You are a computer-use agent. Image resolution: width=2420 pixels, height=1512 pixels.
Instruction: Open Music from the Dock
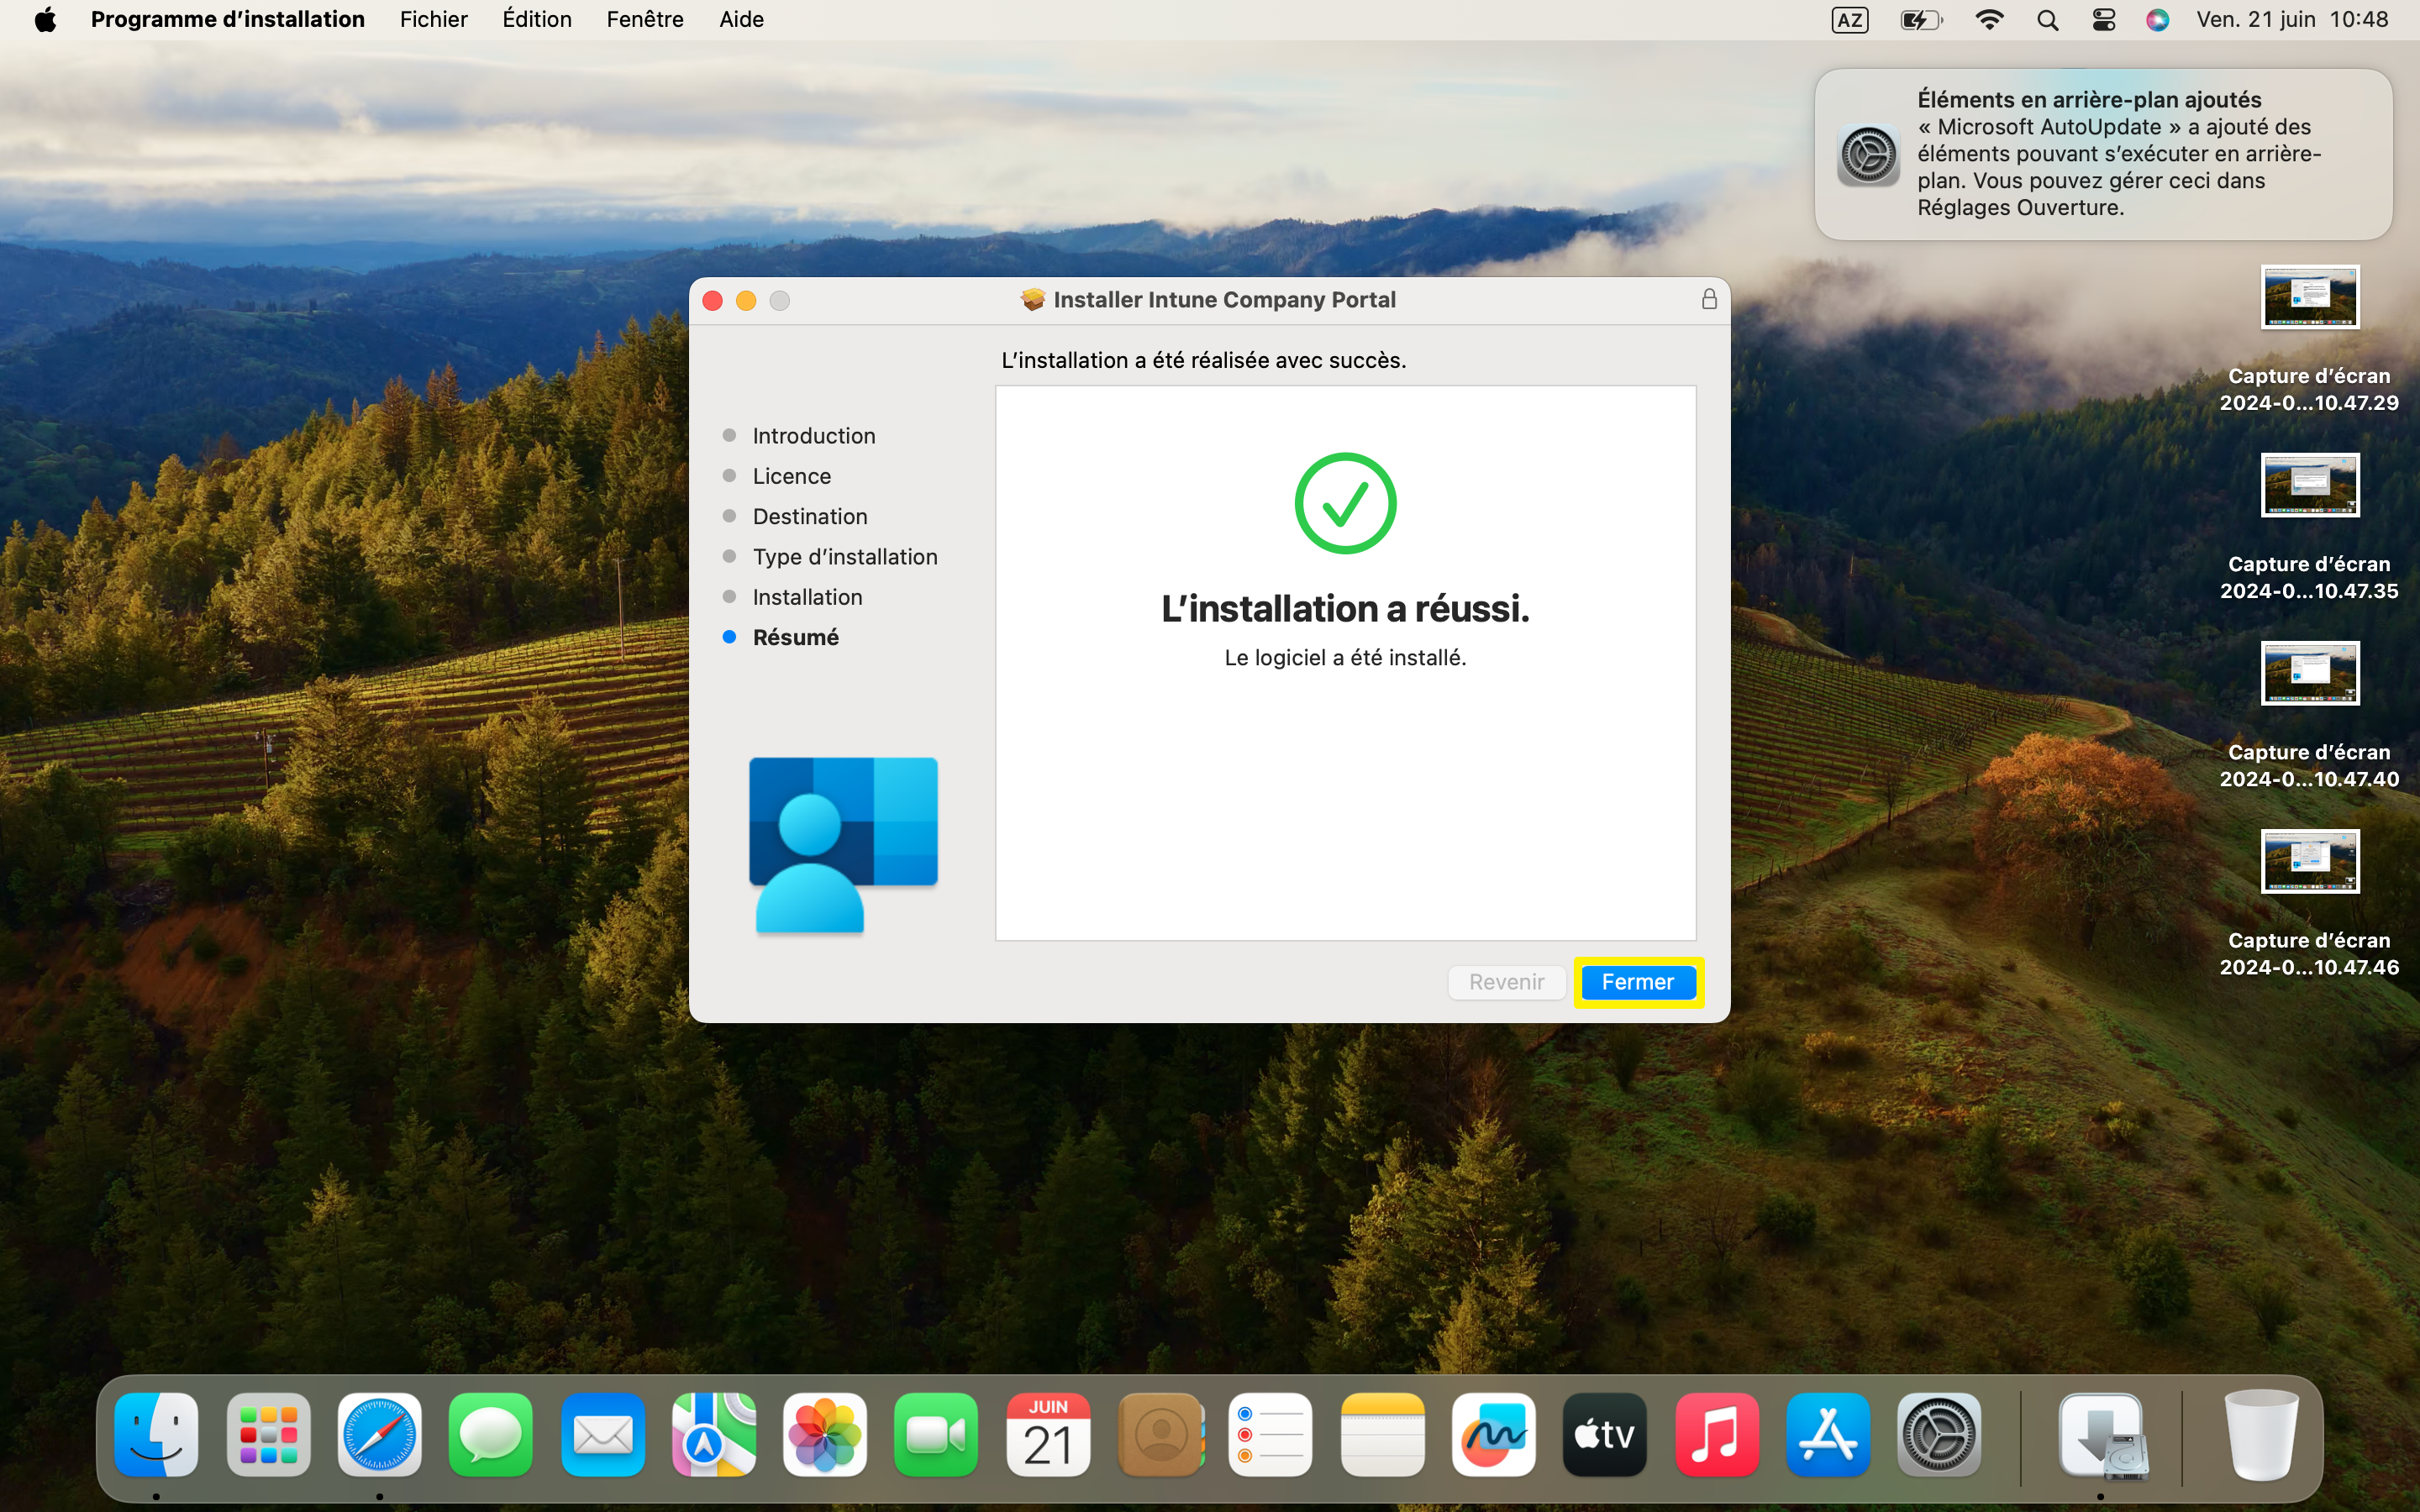coord(1717,1434)
